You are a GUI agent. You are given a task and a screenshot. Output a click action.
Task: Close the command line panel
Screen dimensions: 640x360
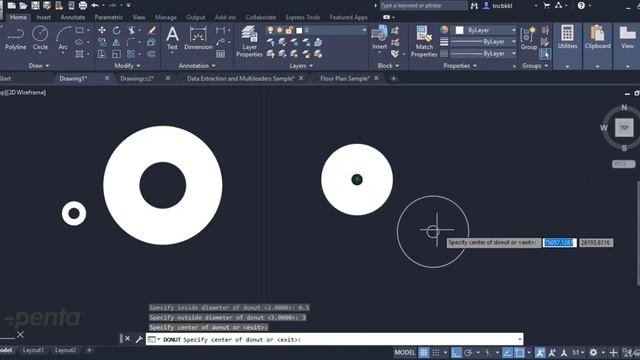(127, 339)
